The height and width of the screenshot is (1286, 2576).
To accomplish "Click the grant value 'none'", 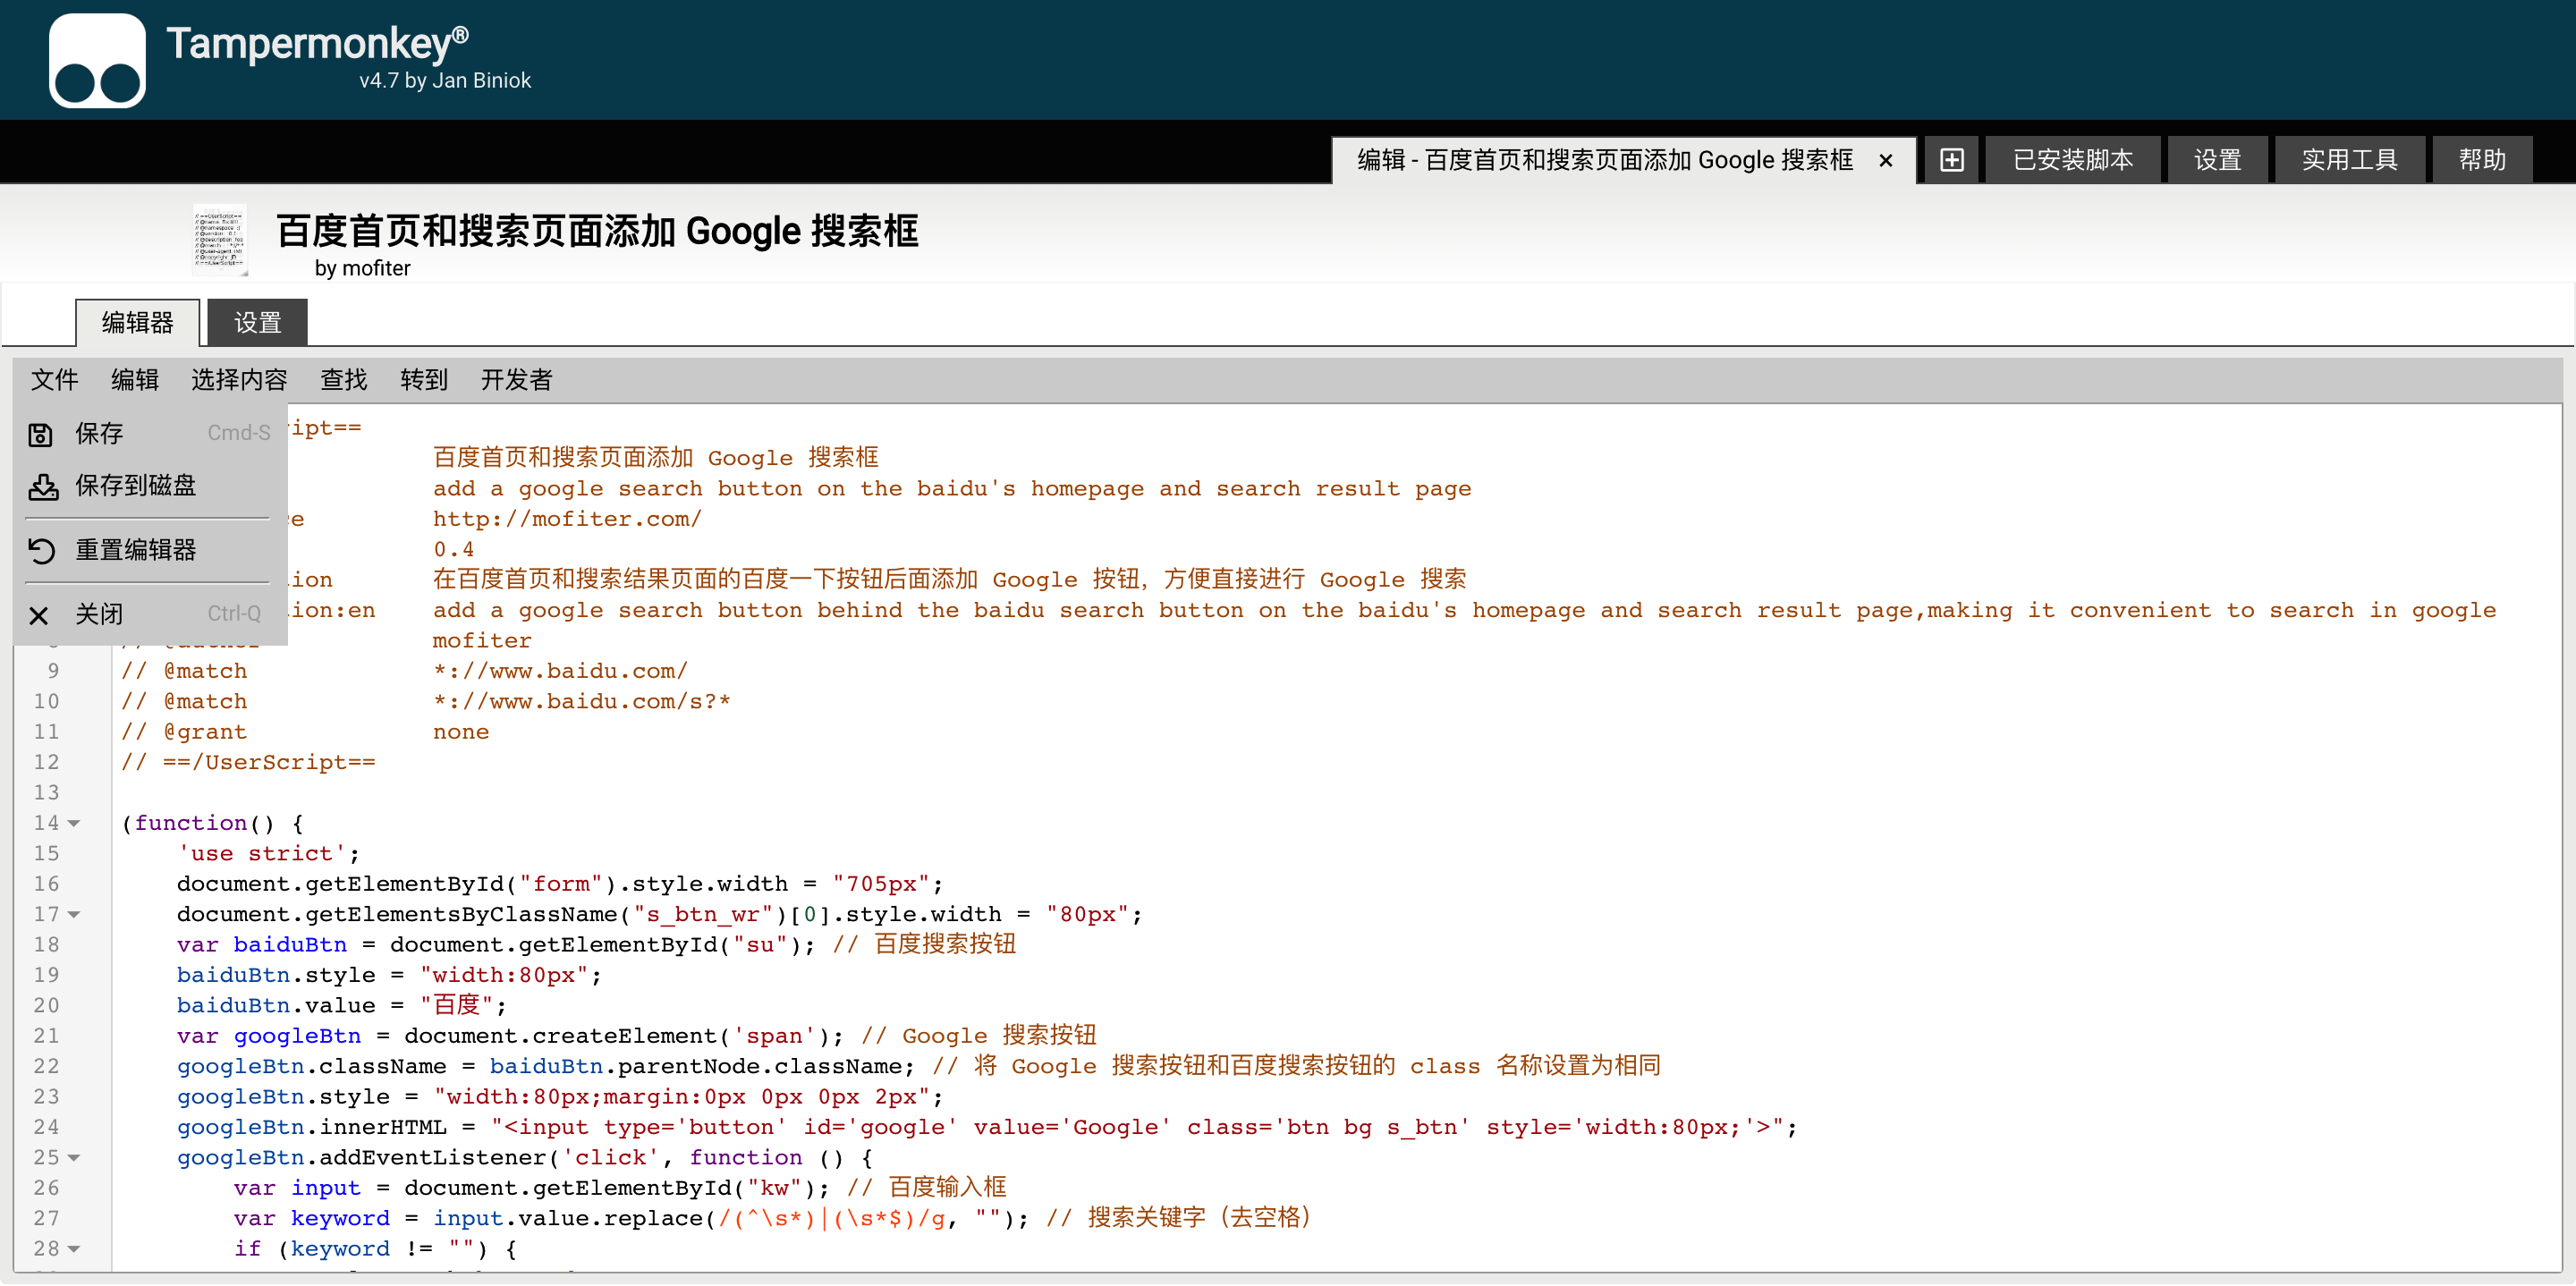I will click(461, 732).
